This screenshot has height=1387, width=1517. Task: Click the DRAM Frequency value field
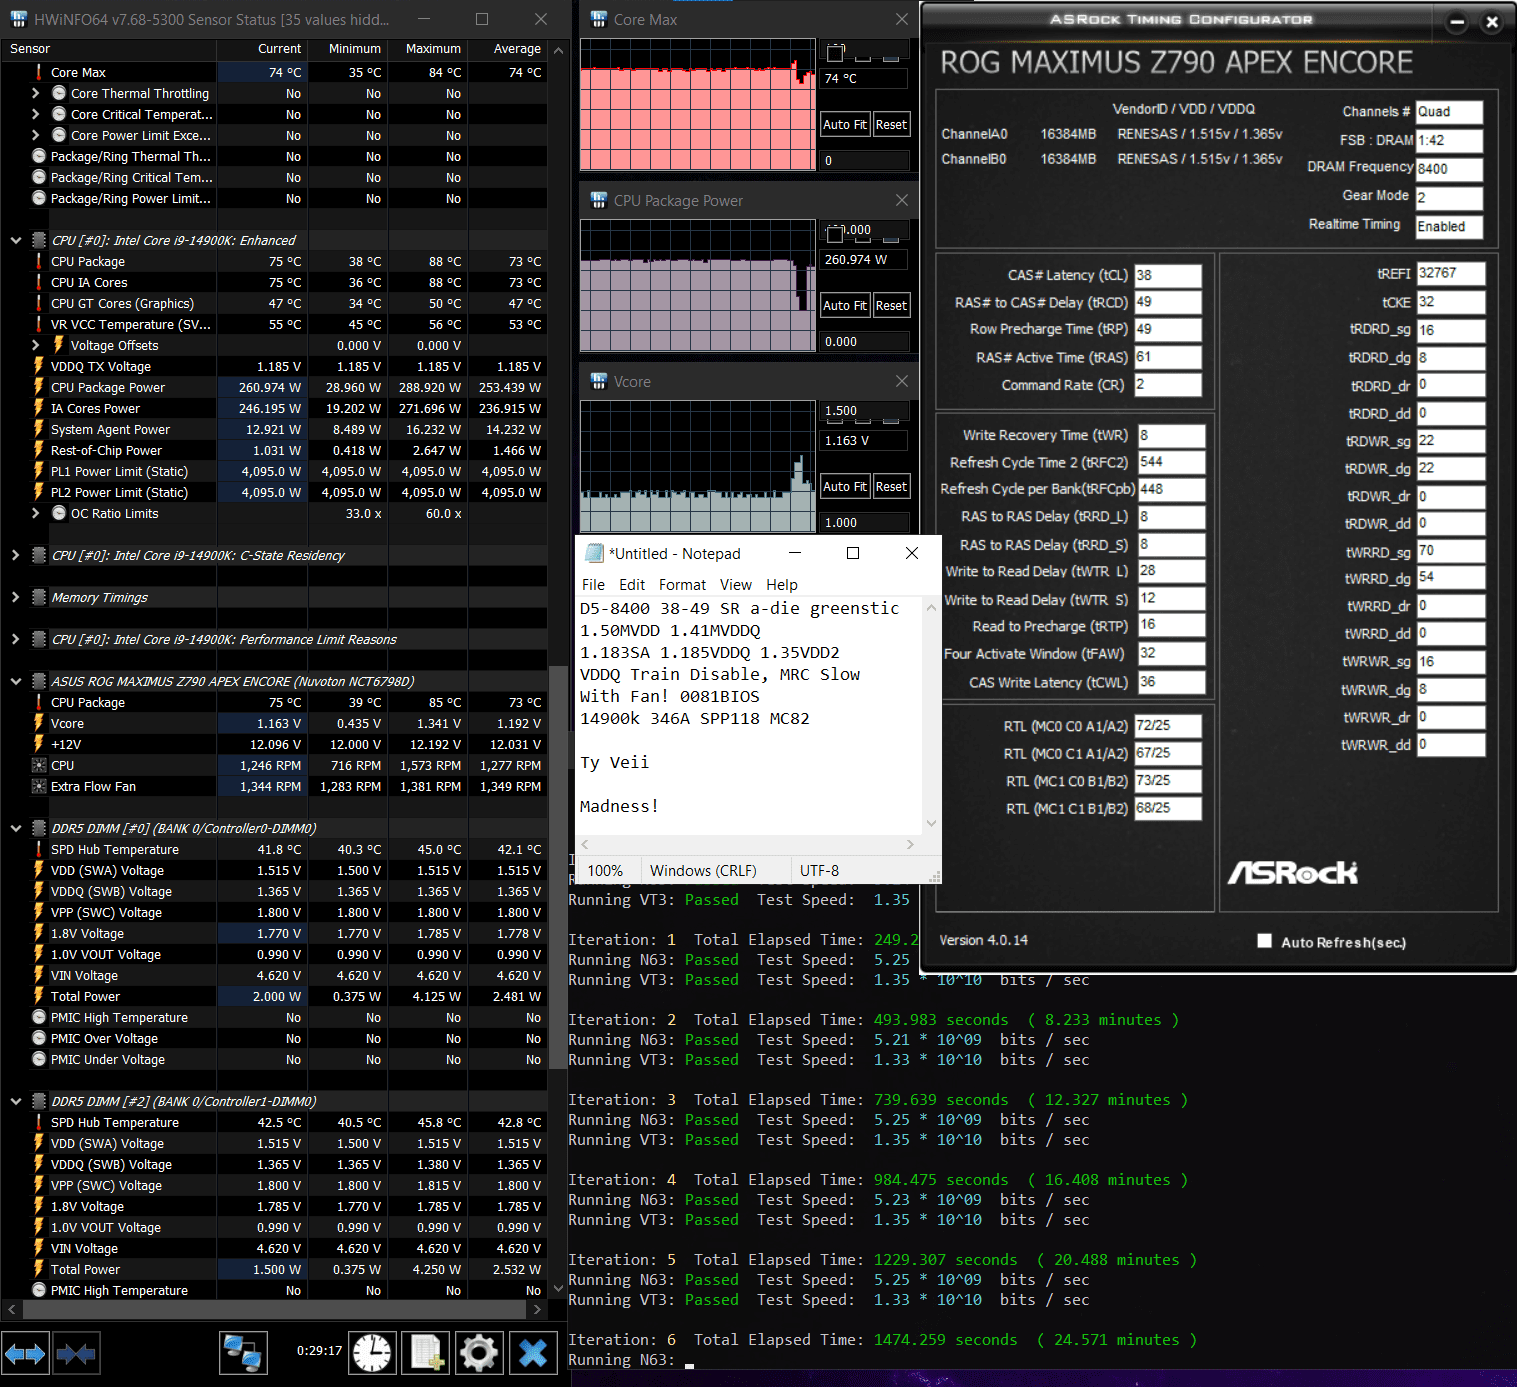coord(1450,168)
